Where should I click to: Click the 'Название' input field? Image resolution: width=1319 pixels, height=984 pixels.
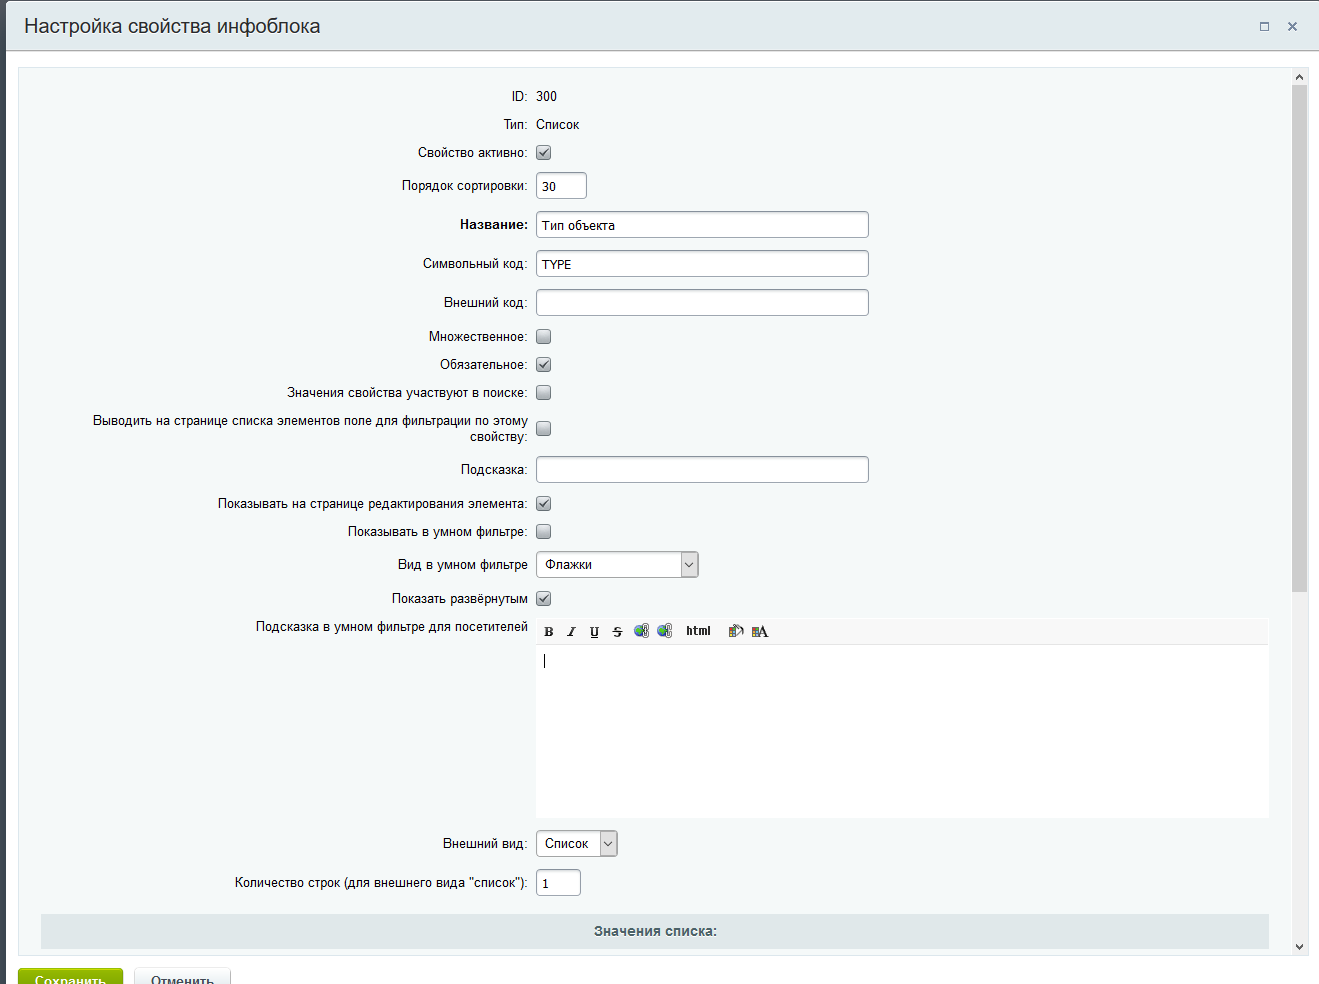coord(702,225)
